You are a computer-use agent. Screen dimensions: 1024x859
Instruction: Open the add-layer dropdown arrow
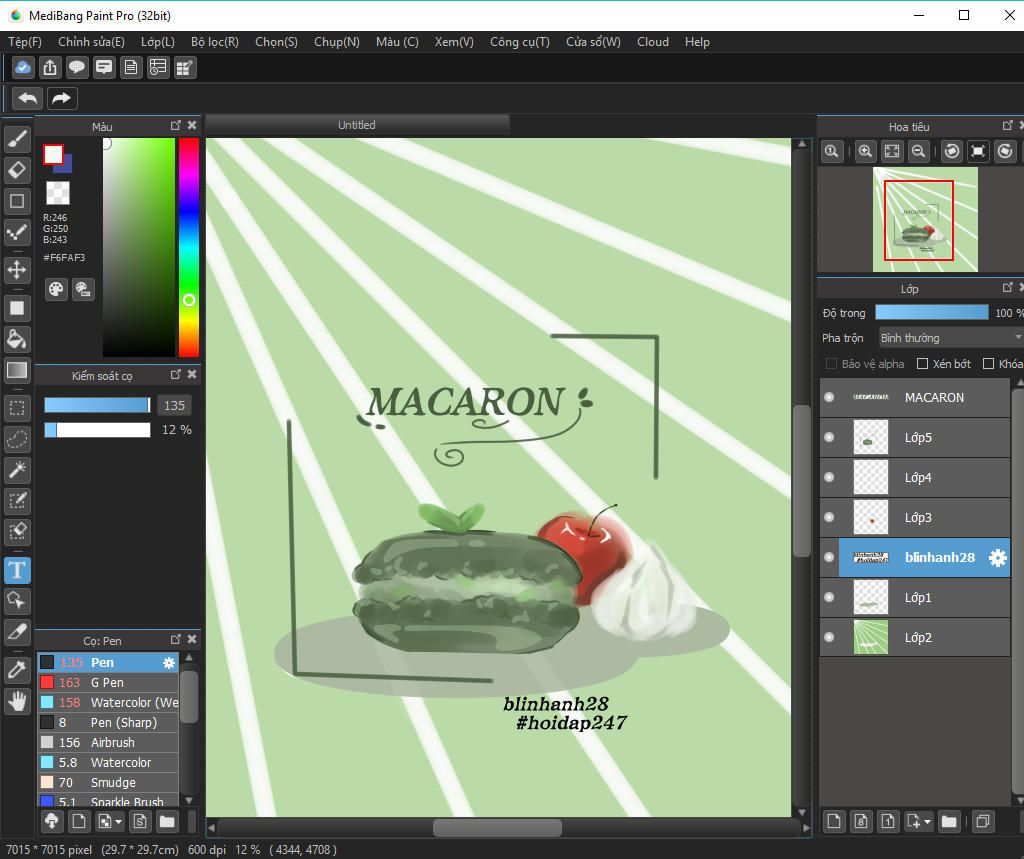[928, 822]
